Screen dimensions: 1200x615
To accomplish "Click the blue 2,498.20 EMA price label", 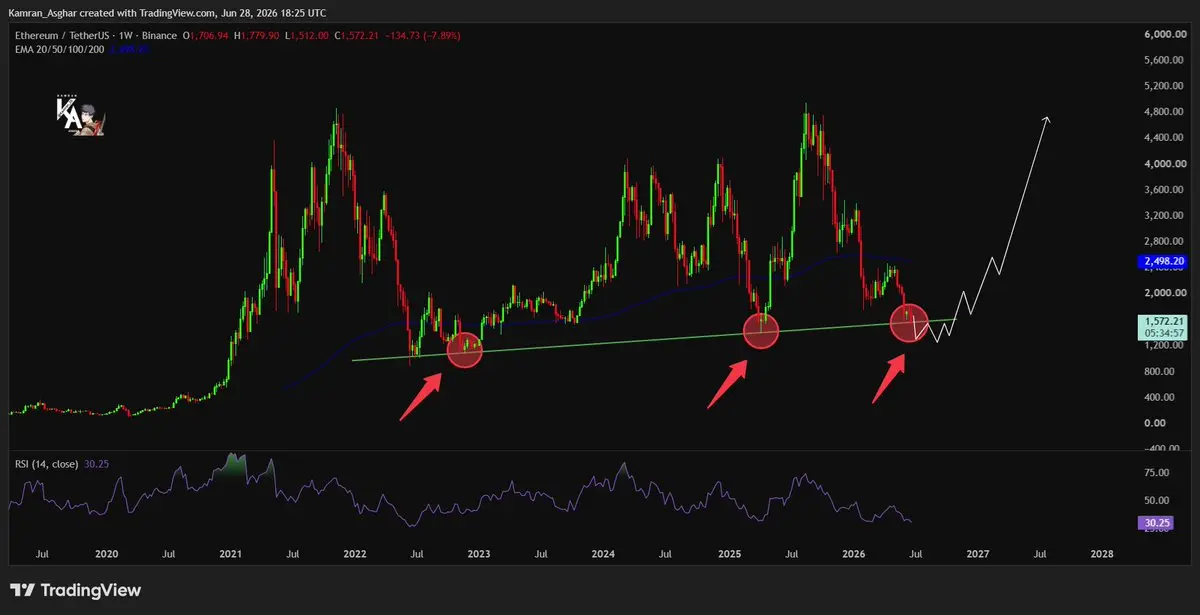I will pos(1162,262).
